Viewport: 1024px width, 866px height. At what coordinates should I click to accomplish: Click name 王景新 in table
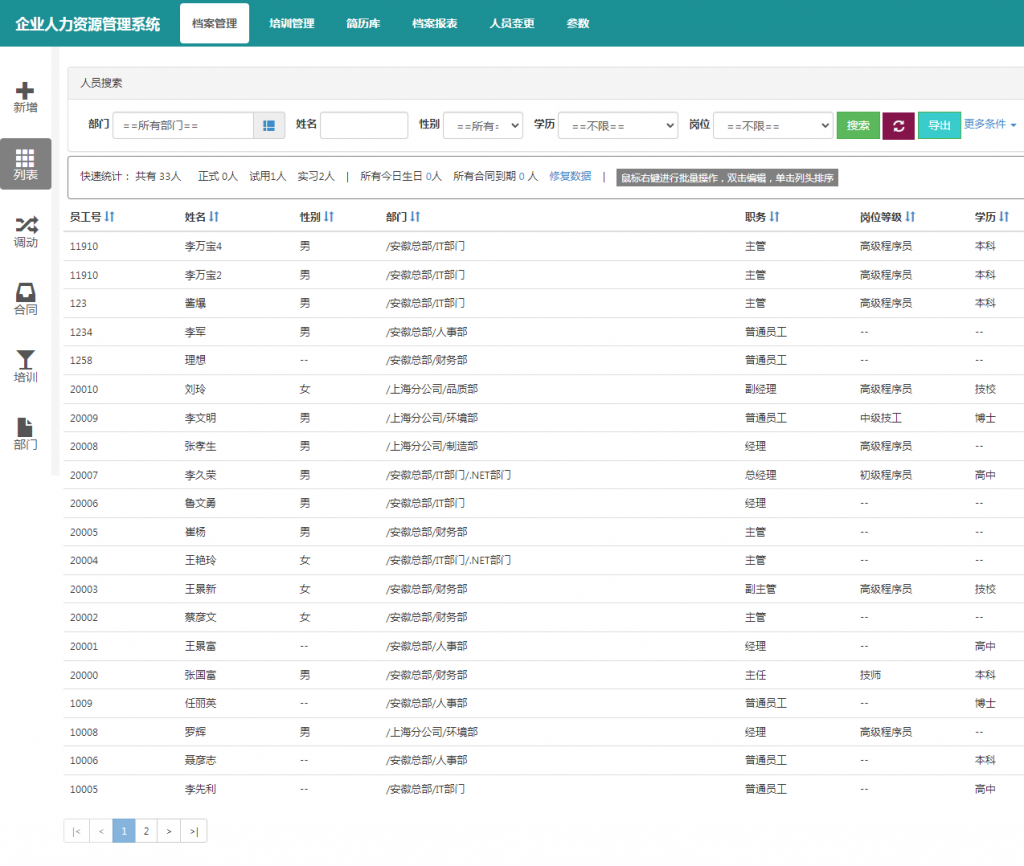tap(200, 589)
